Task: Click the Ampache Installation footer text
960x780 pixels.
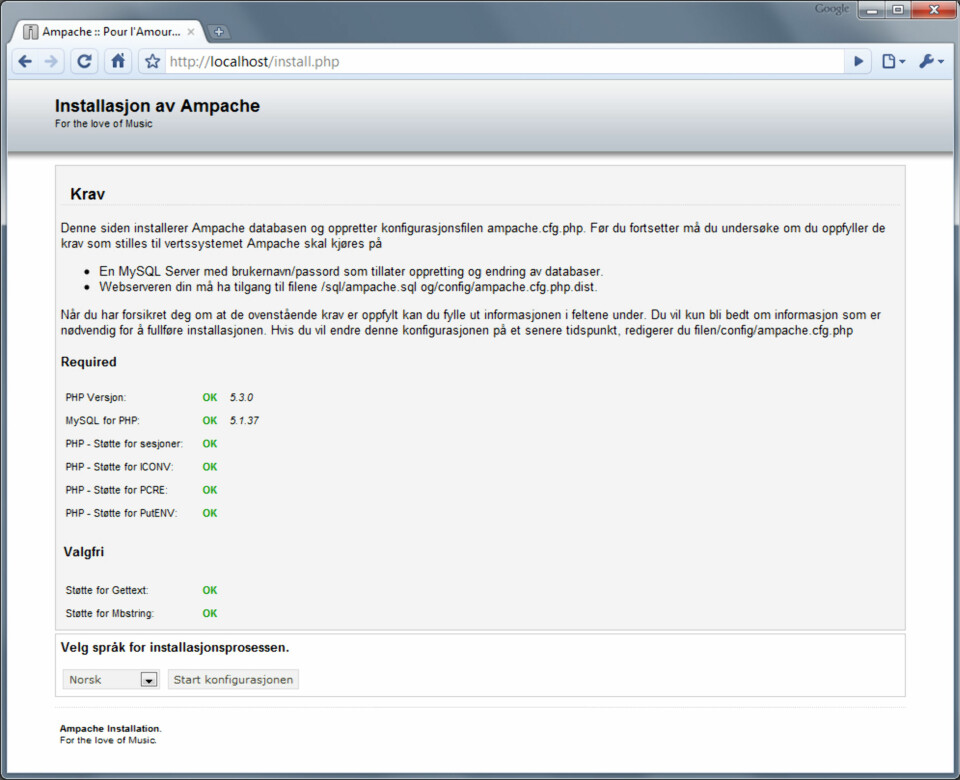Action: [110, 729]
